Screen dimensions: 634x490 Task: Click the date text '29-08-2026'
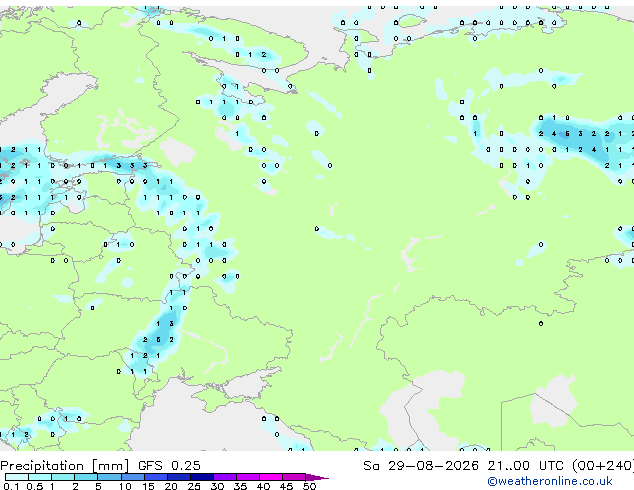coord(433,466)
